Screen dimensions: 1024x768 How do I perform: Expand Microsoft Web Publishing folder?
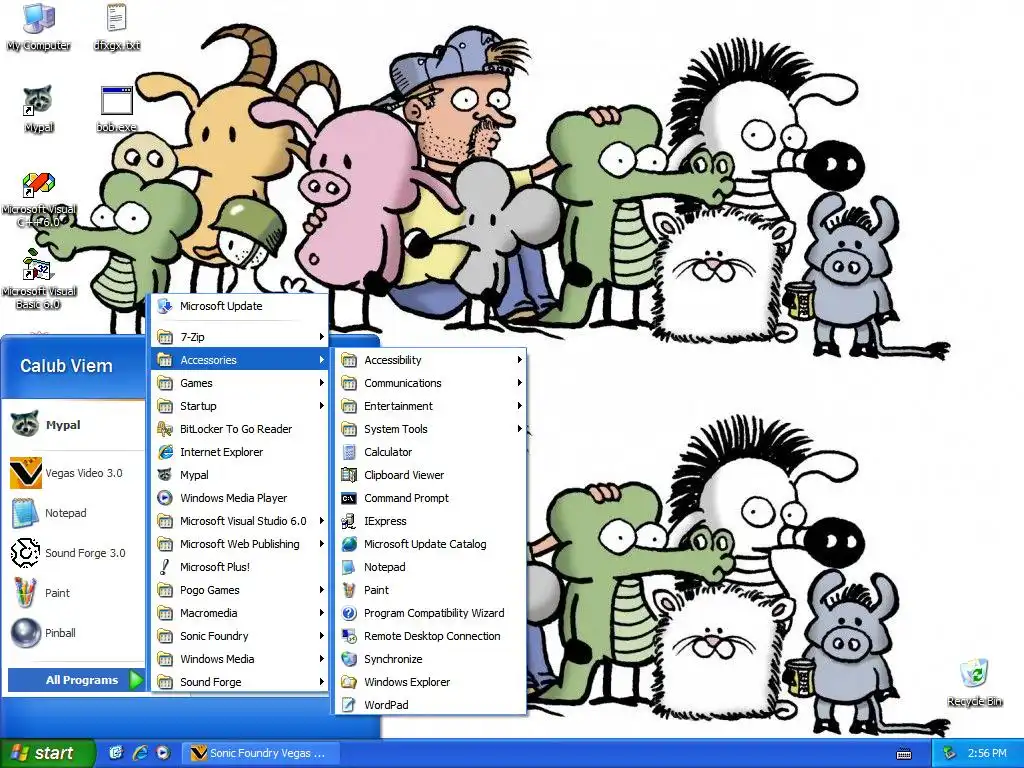240,544
